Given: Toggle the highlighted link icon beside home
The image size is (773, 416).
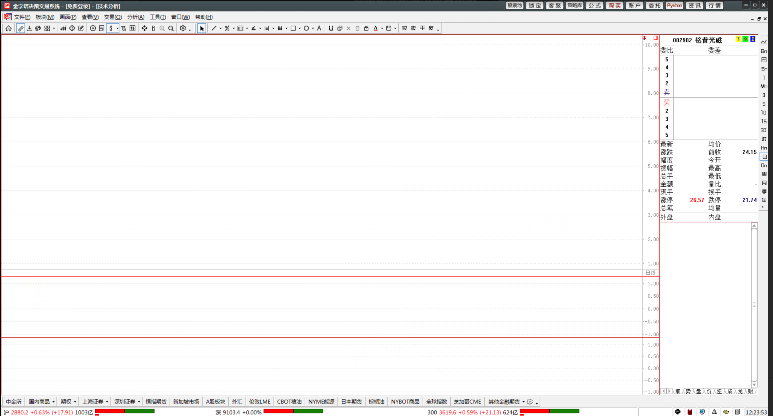Looking at the screenshot, I should (x=20, y=29).
